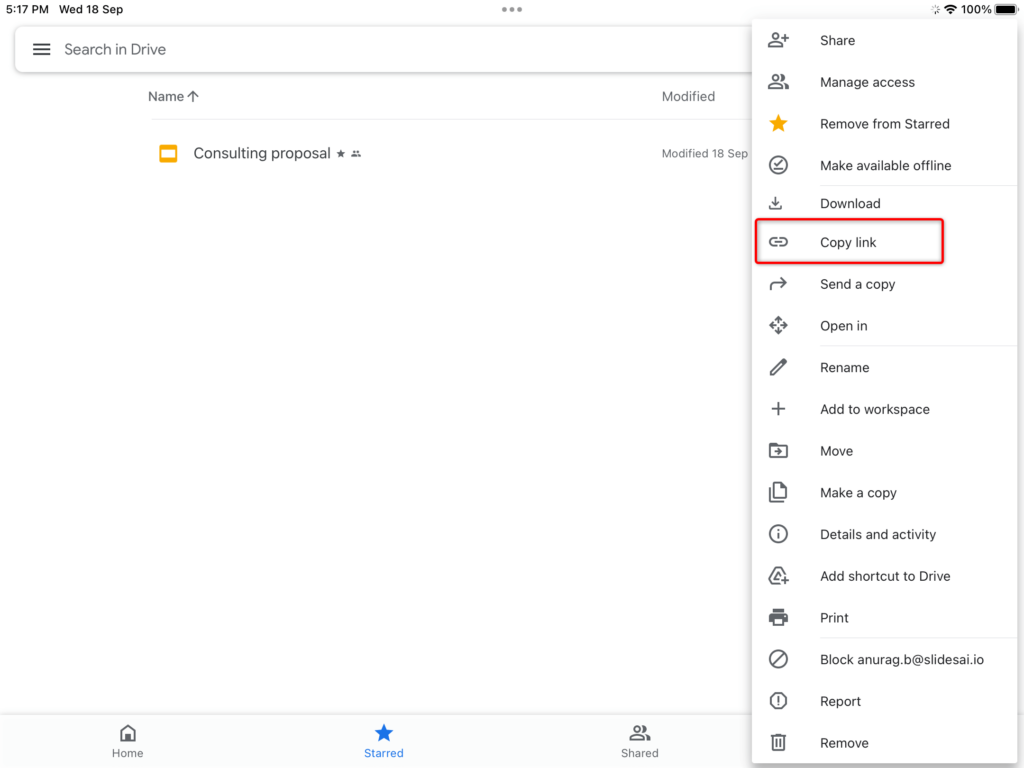Click the Details and activity option

coord(878,534)
